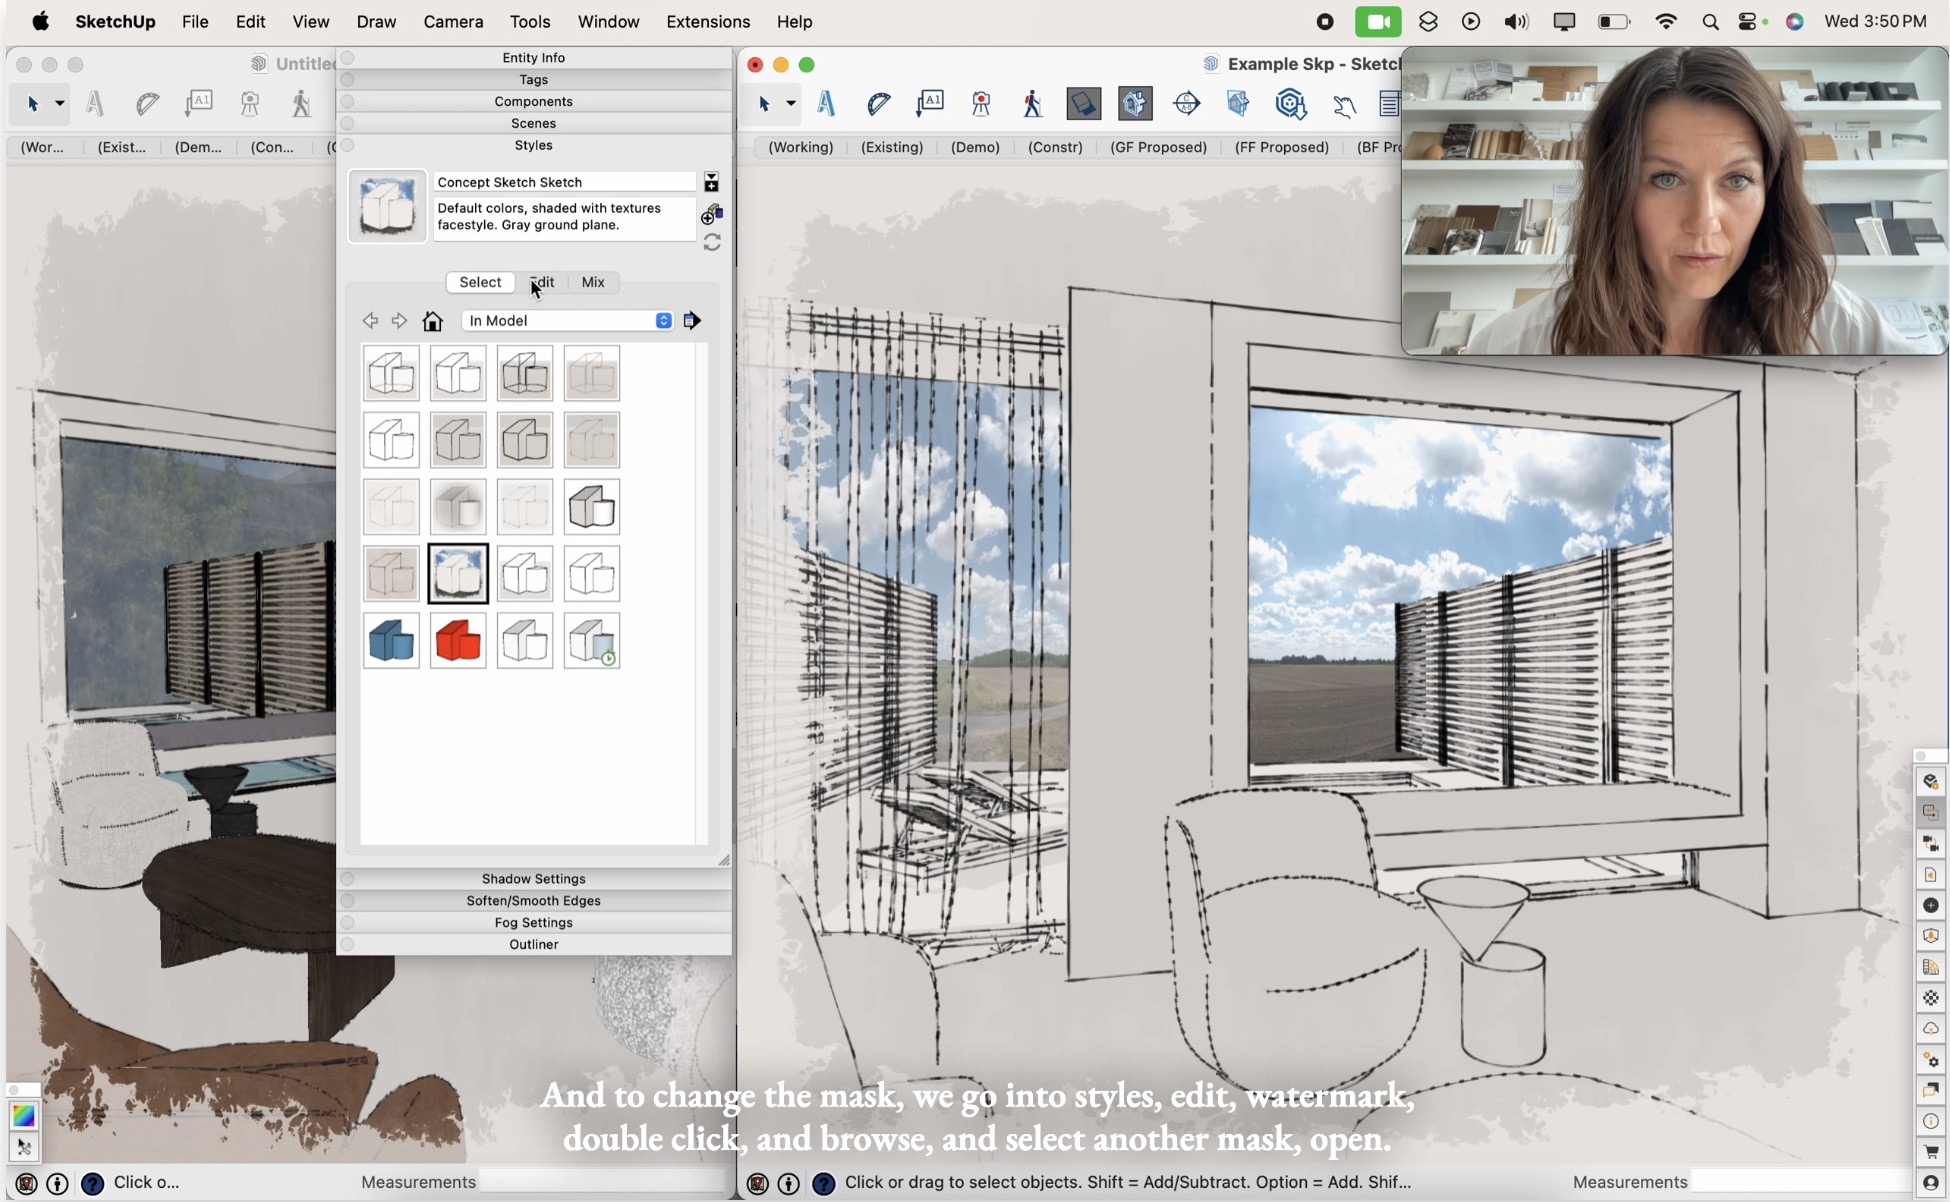Click the home button in the Styles browser
Image resolution: width=1950 pixels, height=1202 pixels.
[x=433, y=320]
